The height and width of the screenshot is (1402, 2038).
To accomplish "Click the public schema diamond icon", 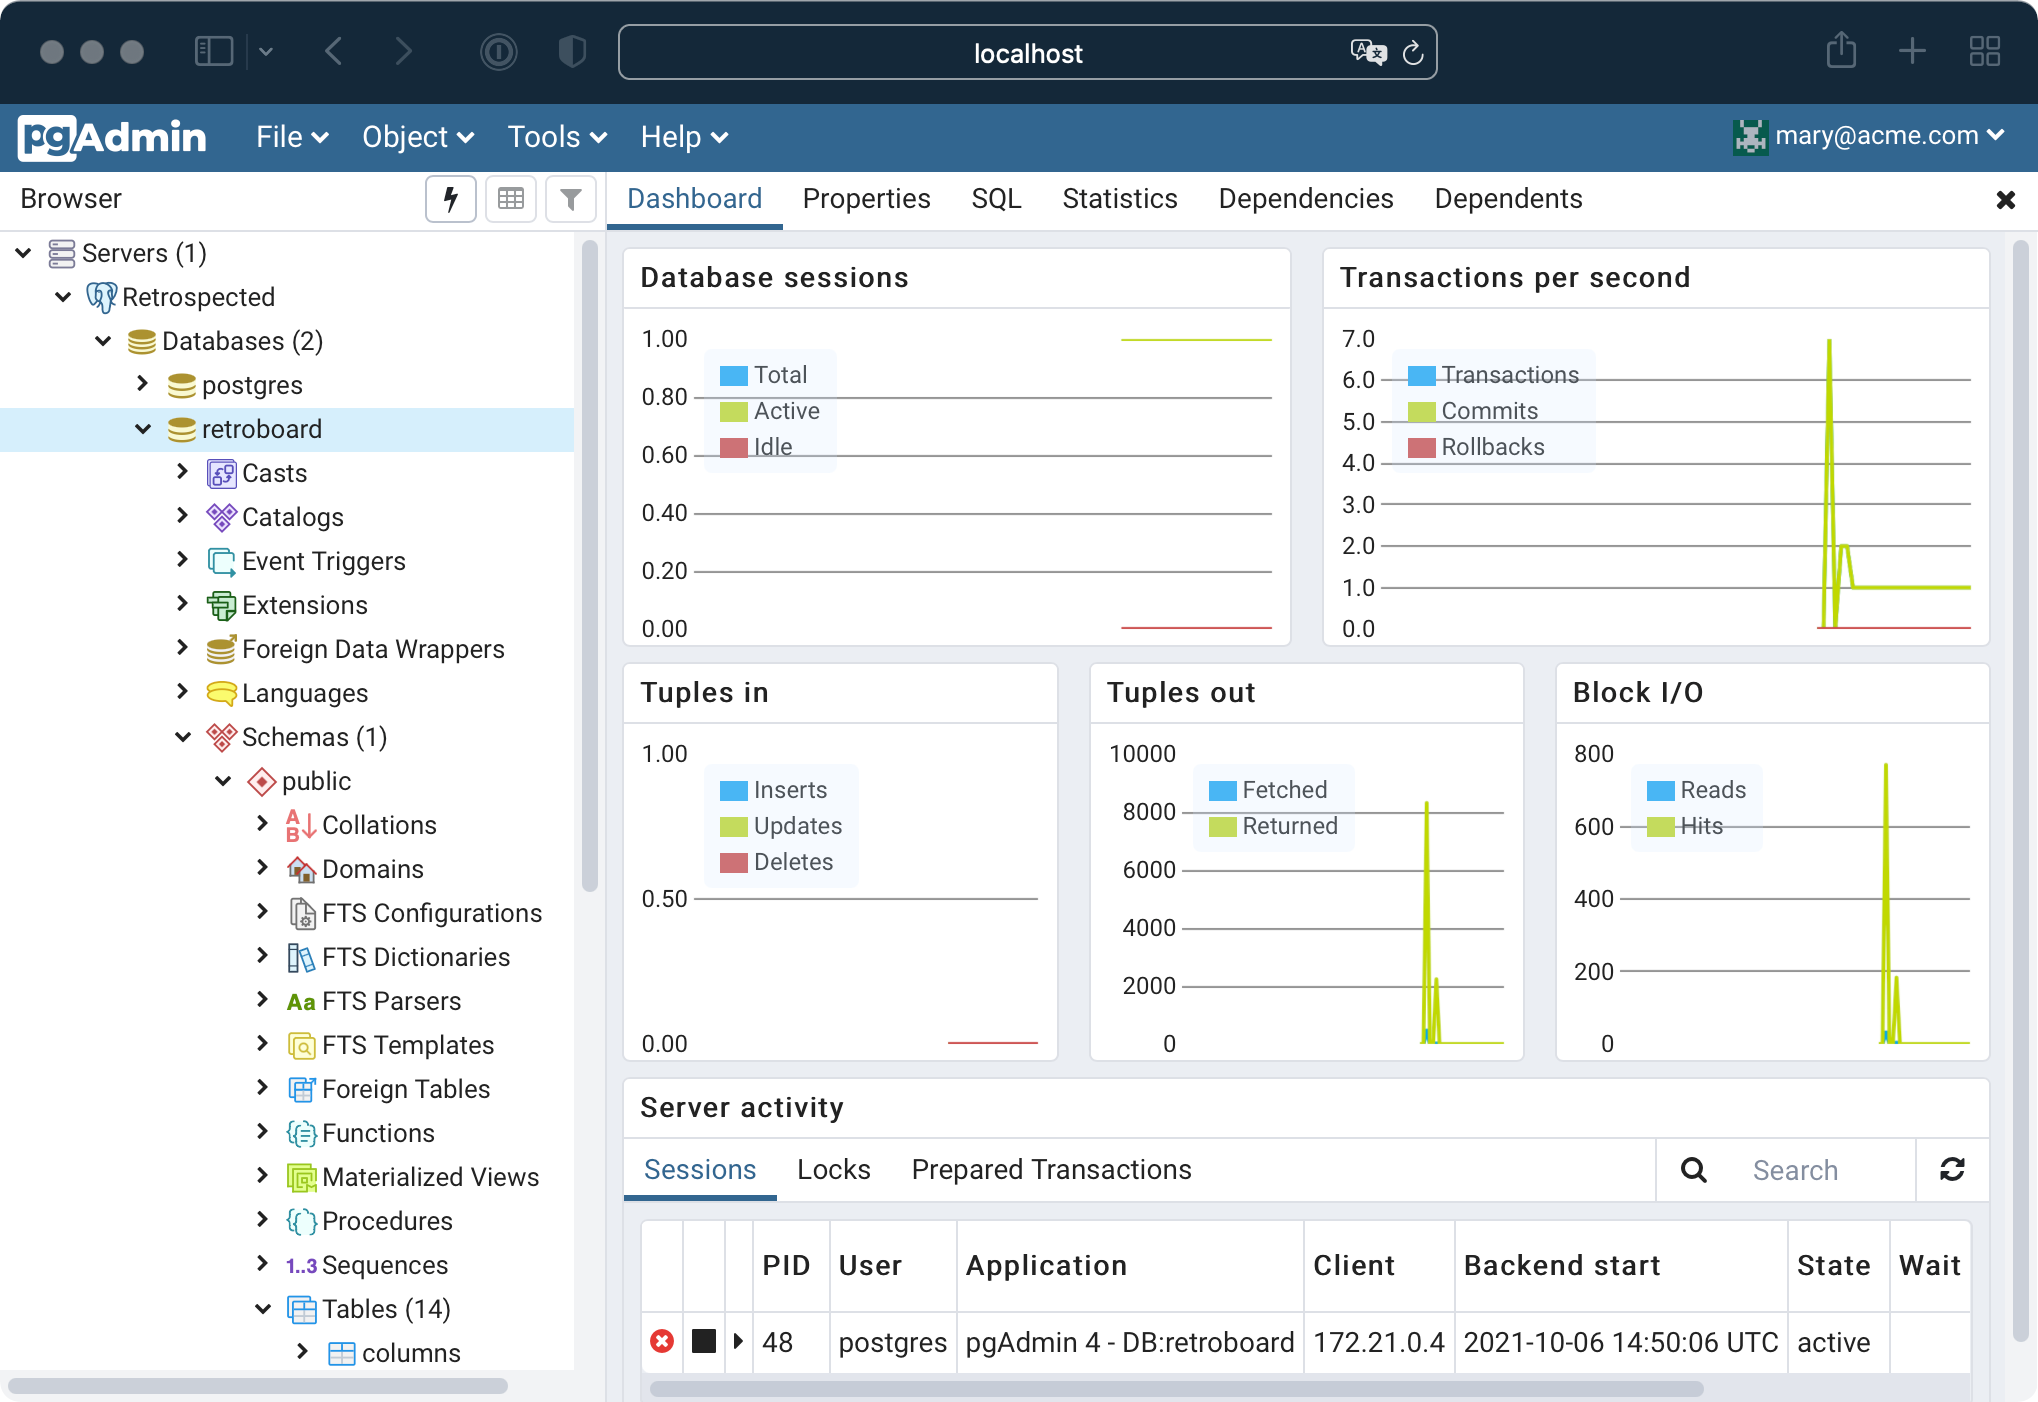I will (x=261, y=781).
